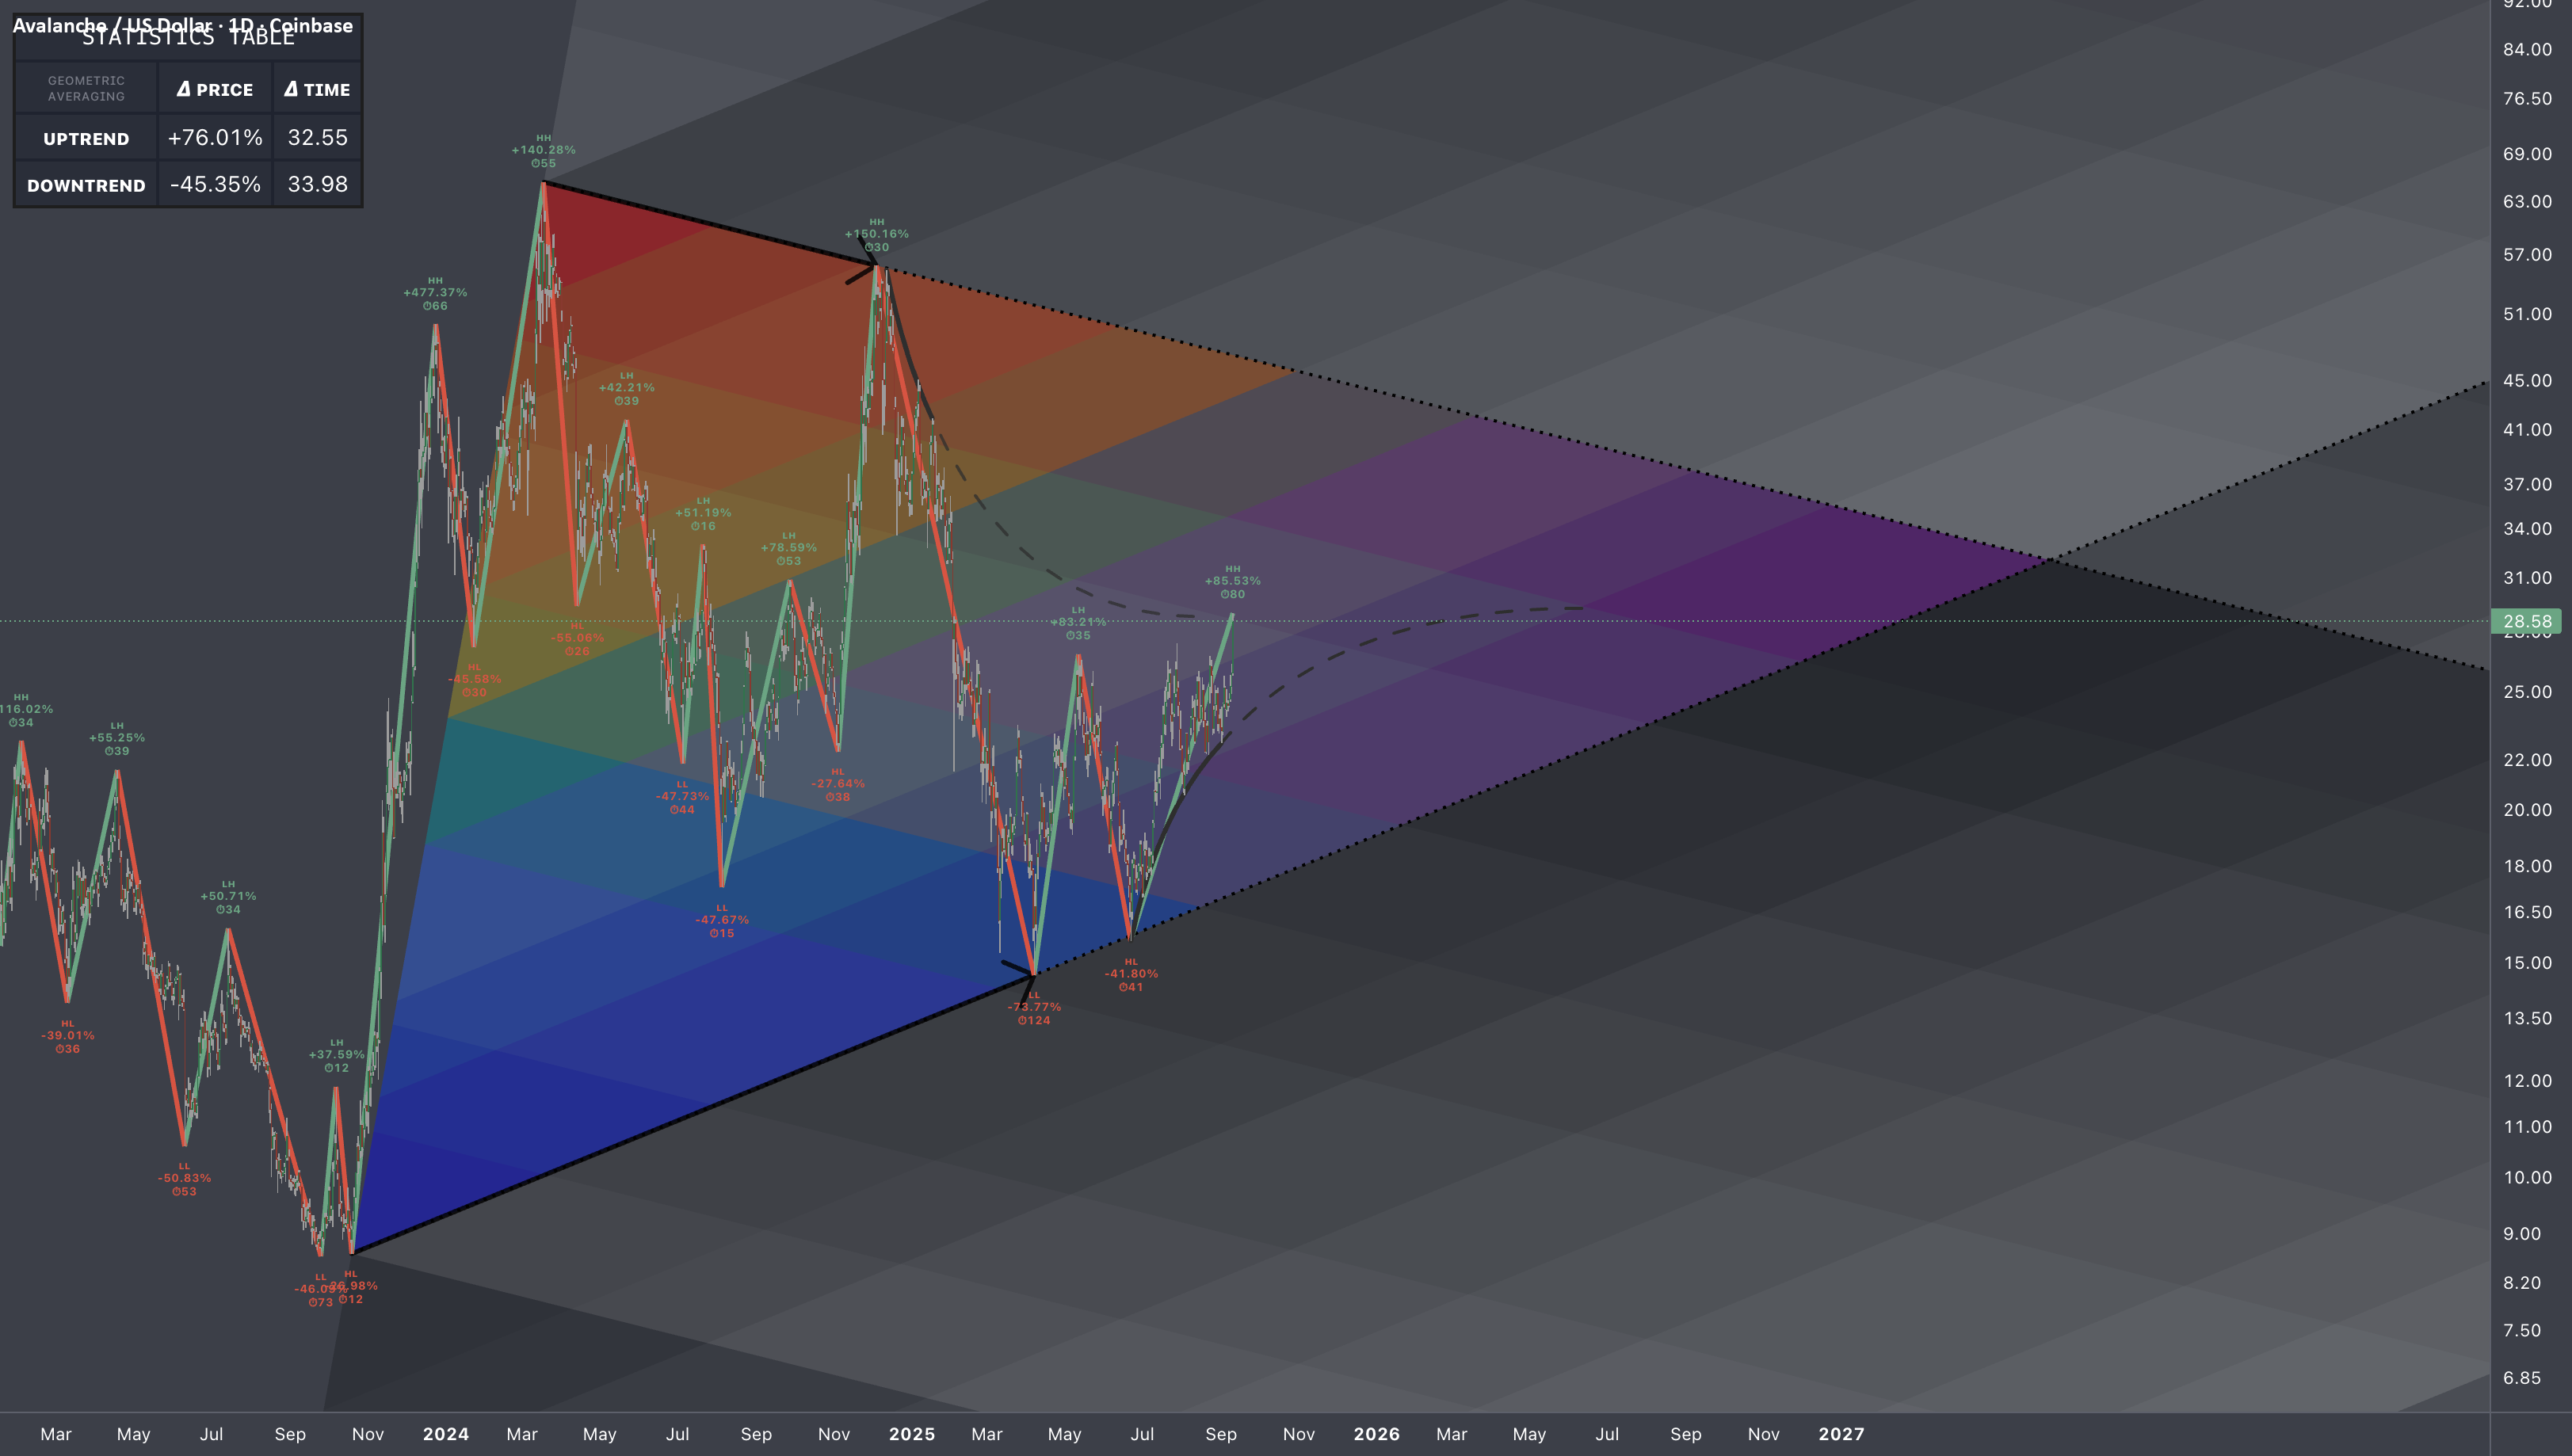Click the GEOMETRIC AVERAGING header cell

point(86,89)
